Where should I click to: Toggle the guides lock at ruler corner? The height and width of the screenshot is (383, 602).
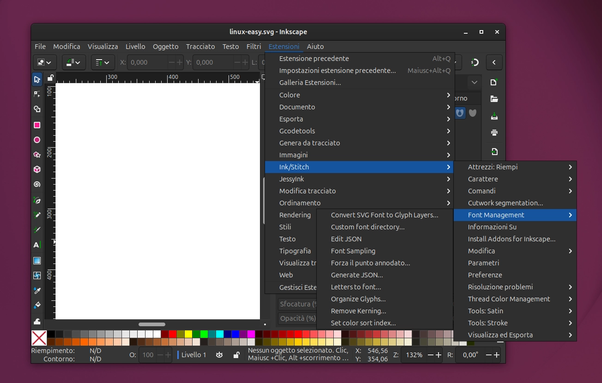[50, 78]
